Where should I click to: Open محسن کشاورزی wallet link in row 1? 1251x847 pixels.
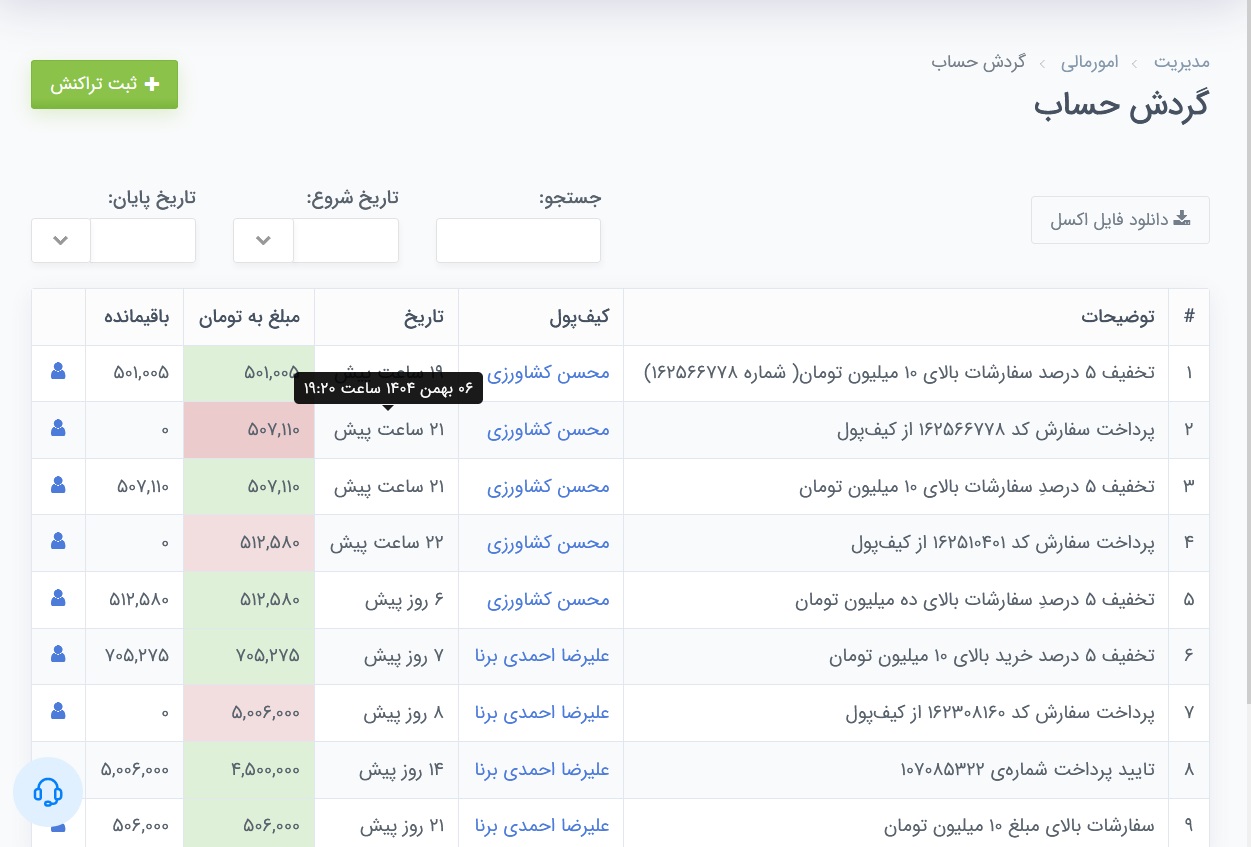[x=548, y=372]
